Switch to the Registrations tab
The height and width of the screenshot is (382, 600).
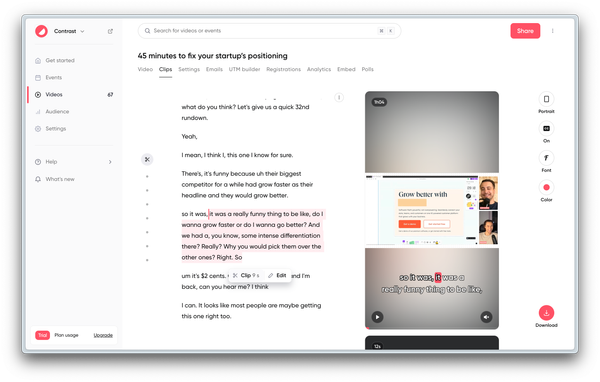pos(284,69)
